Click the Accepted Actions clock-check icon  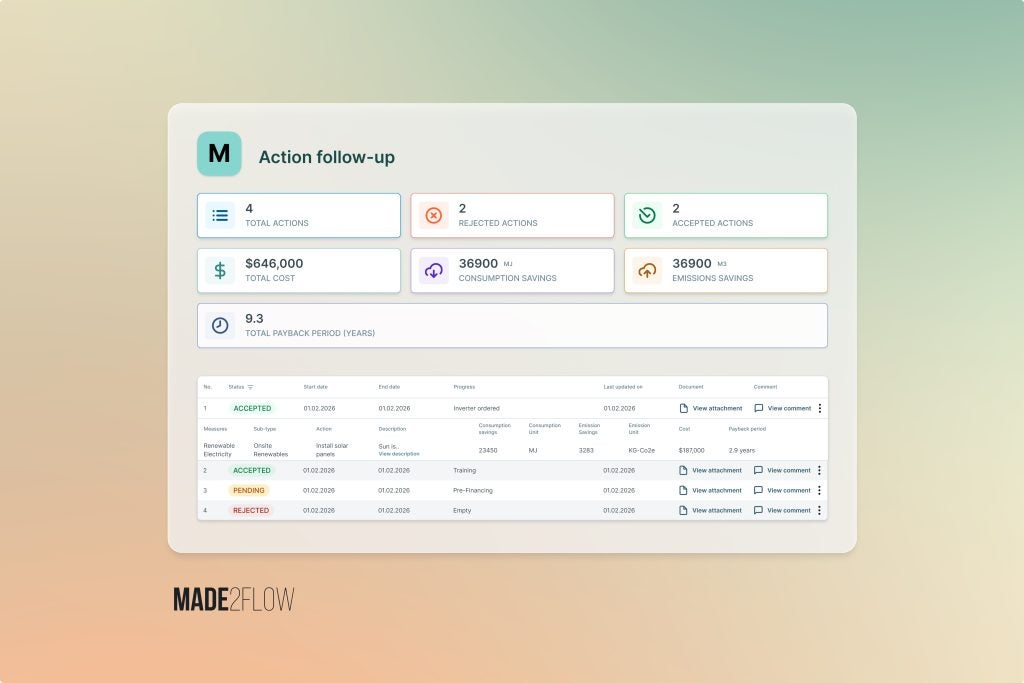(647, 215)
